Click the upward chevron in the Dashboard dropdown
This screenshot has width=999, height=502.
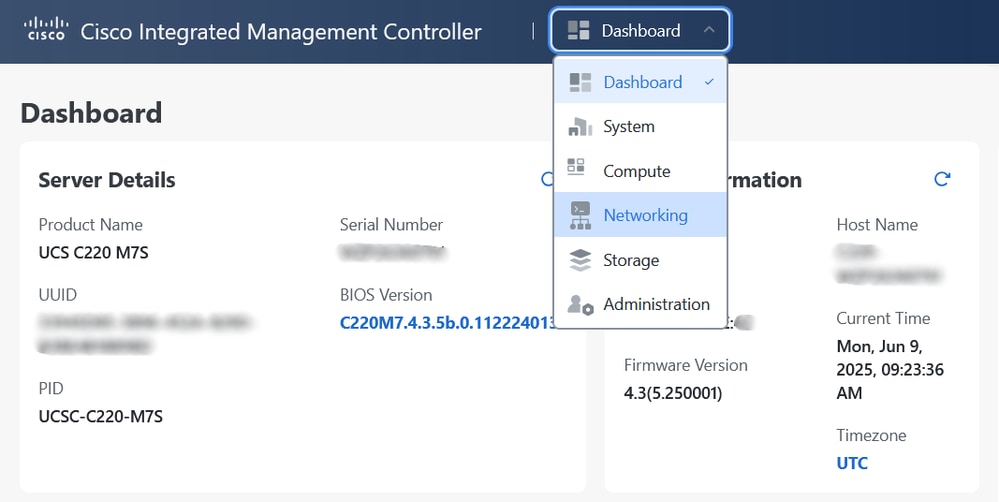click(709, 30)
